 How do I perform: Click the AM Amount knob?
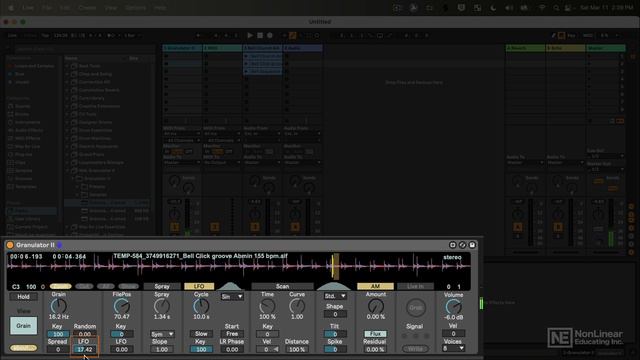point(376,306)
